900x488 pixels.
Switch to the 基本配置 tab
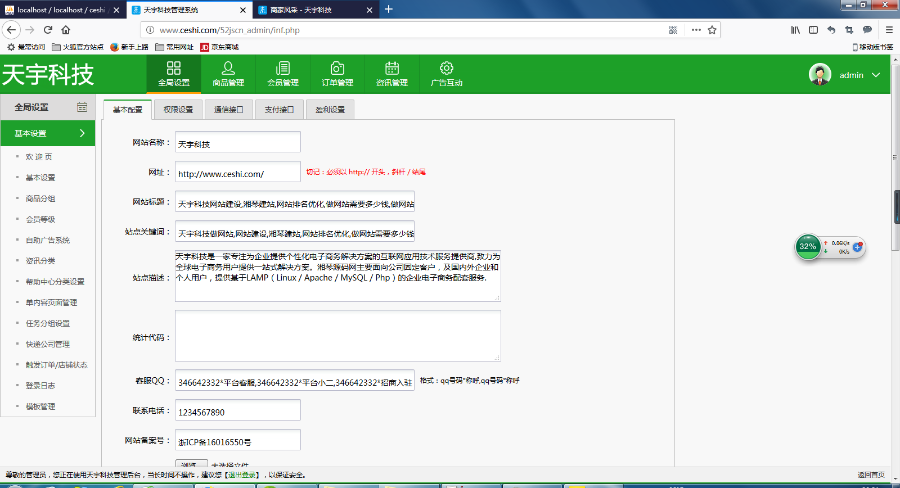[x=127, y=109]
